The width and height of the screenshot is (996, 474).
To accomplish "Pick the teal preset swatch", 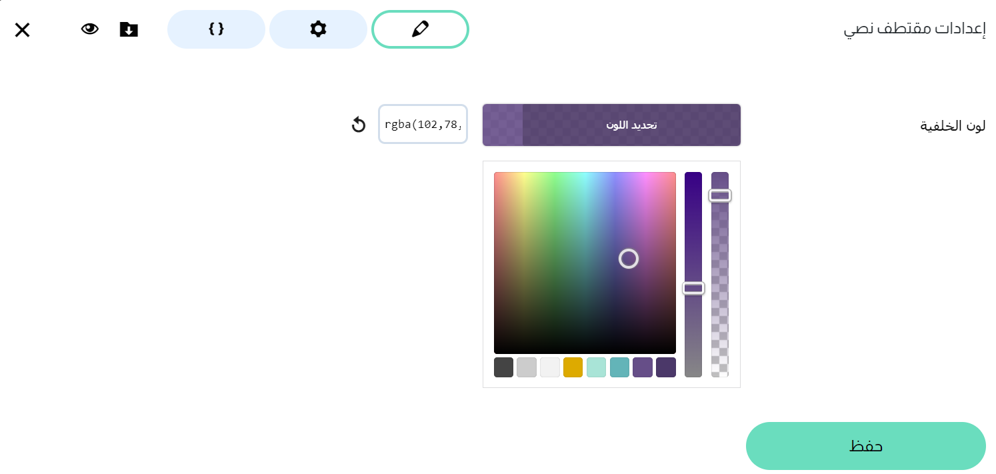I will (620, 367).
